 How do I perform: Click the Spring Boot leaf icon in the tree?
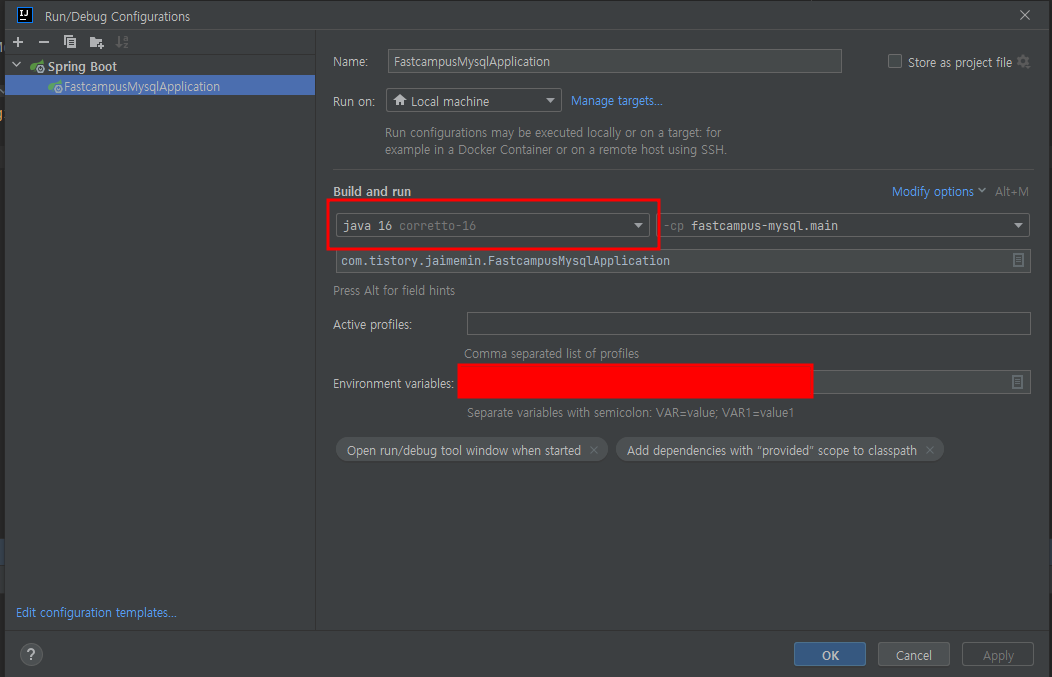[37, 66]
